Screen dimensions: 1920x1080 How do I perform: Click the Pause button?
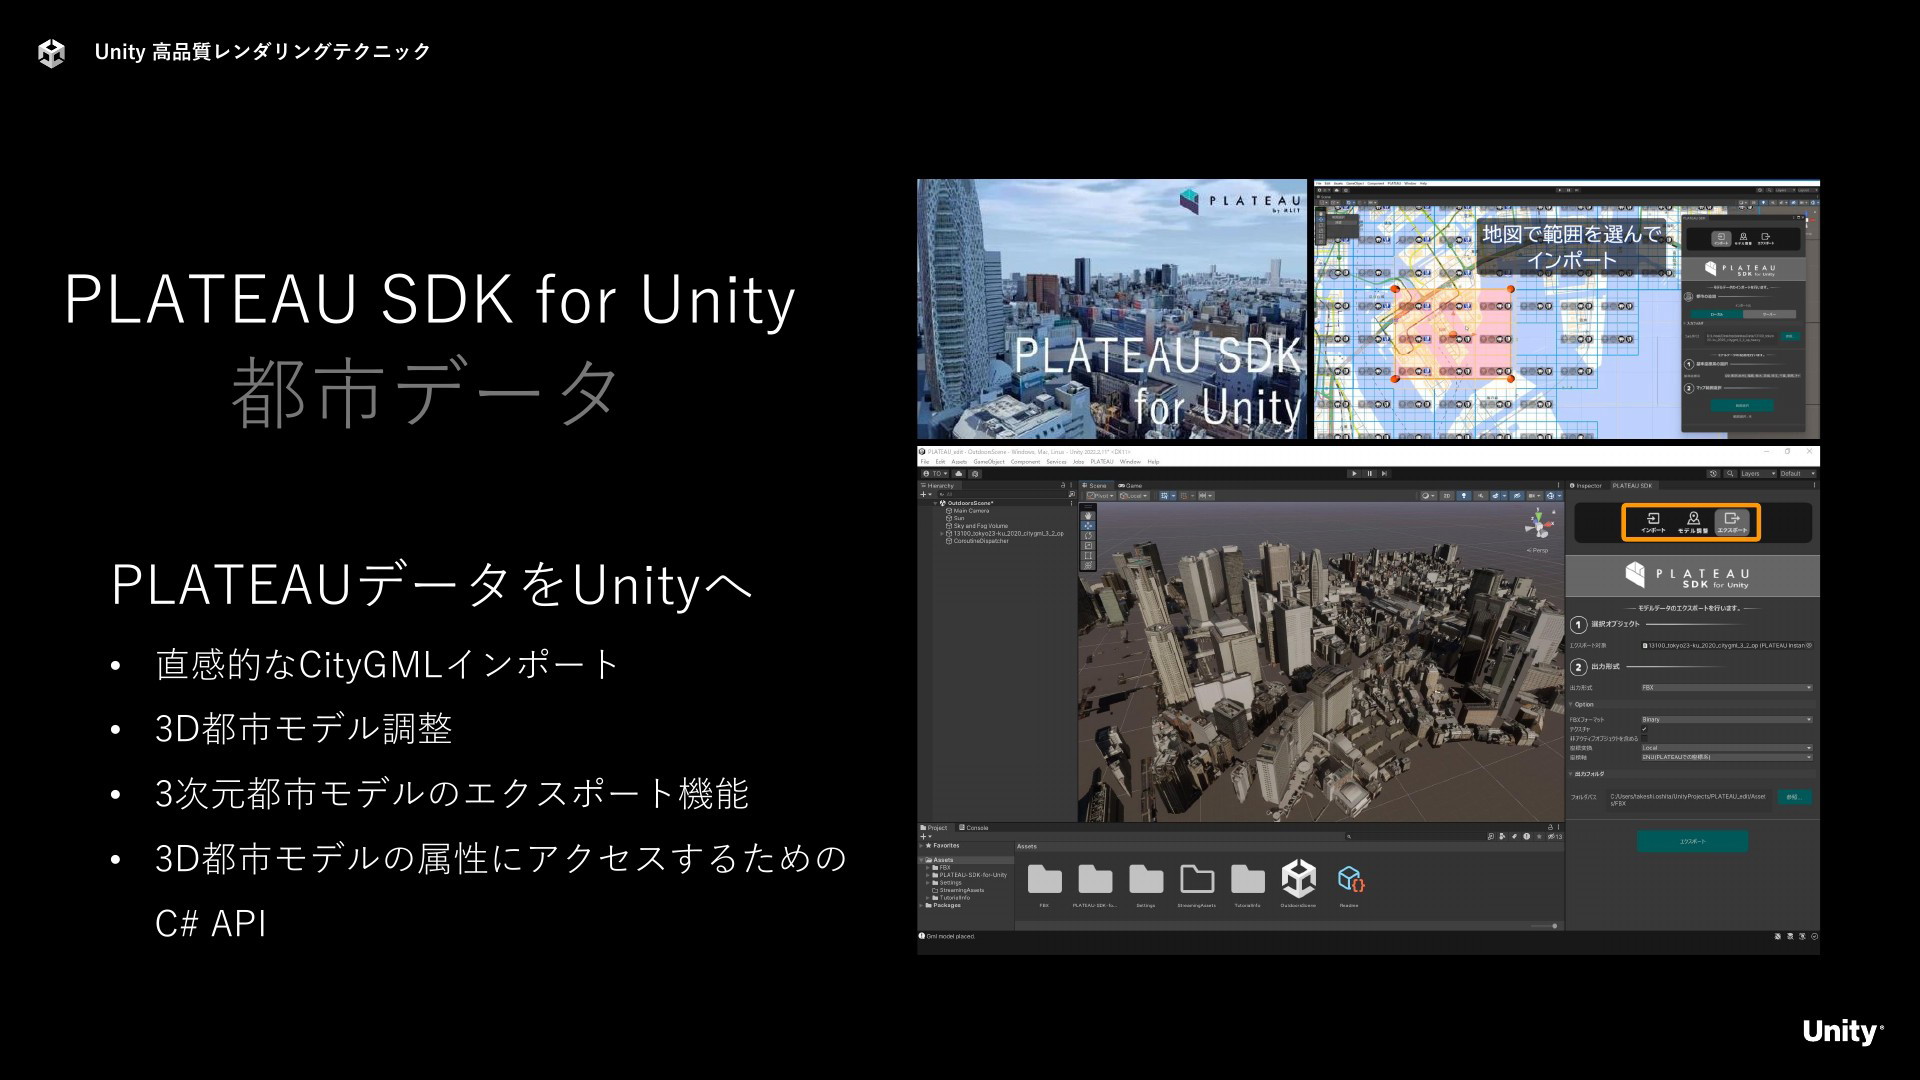tap(1370, 474)
